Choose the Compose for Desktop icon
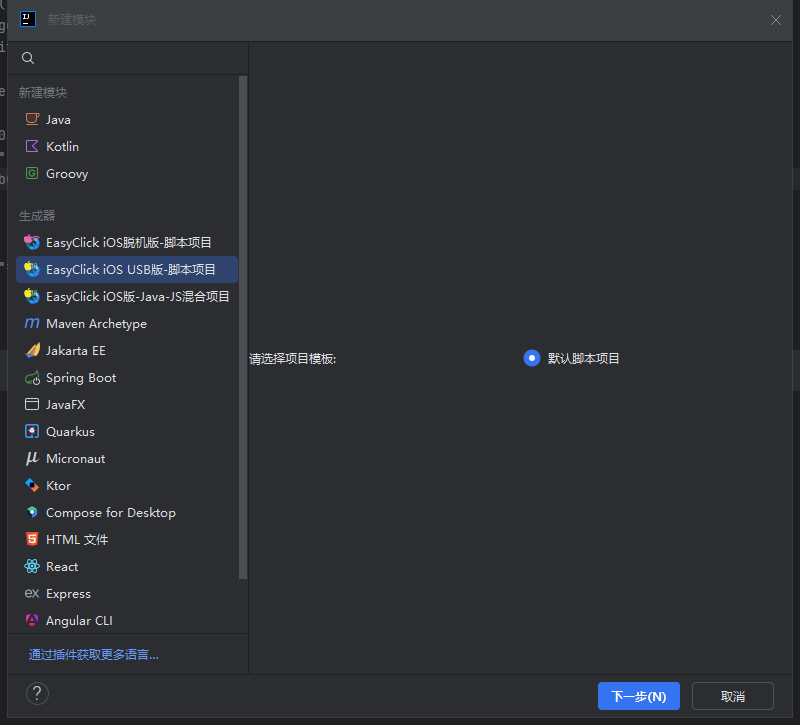This screenshot has width=800, height=725. click(32, 513)
